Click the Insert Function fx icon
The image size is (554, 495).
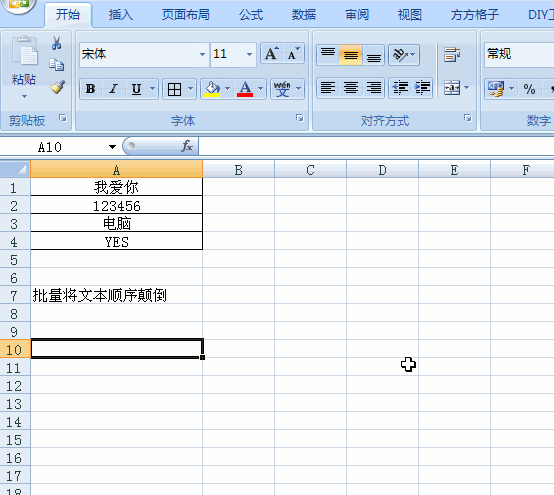(x=187, y=146)
